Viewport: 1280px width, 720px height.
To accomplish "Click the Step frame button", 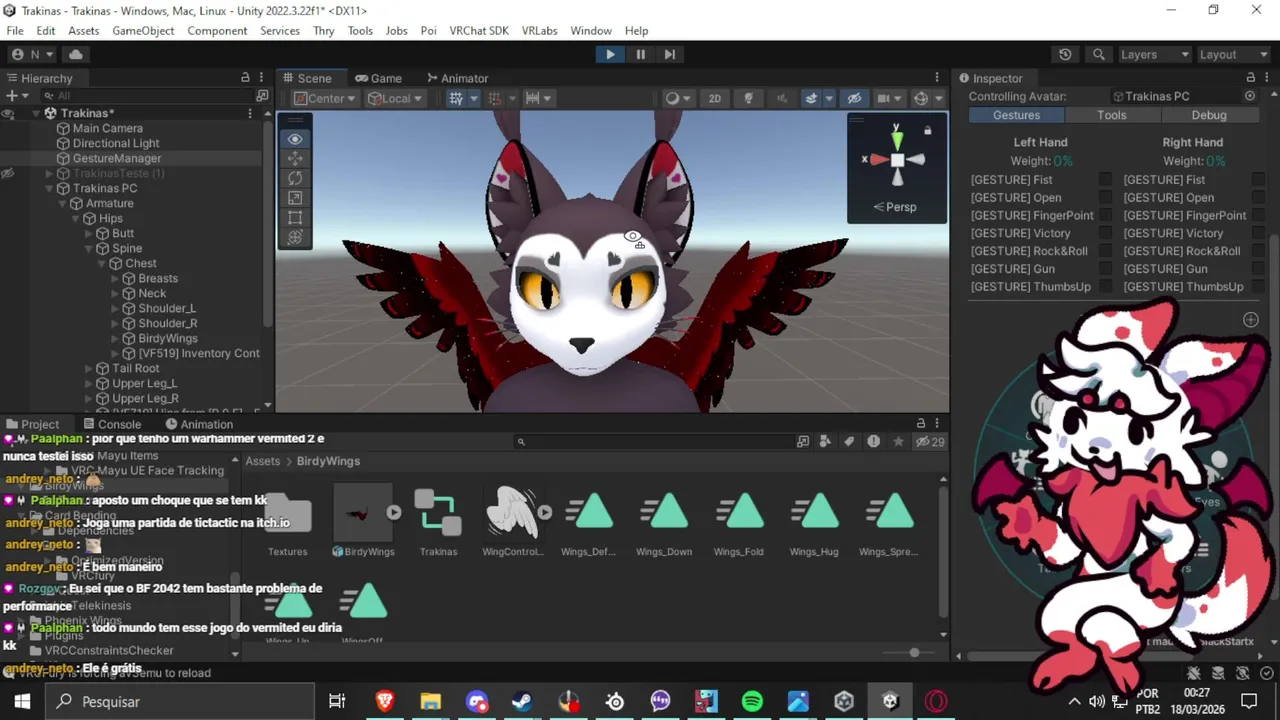I will click(x=670, y=54).
